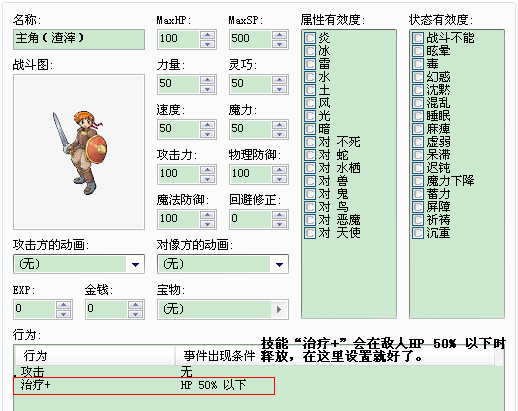
Task: Tick the 冰 element checkbox
Action: click(310, 51)
